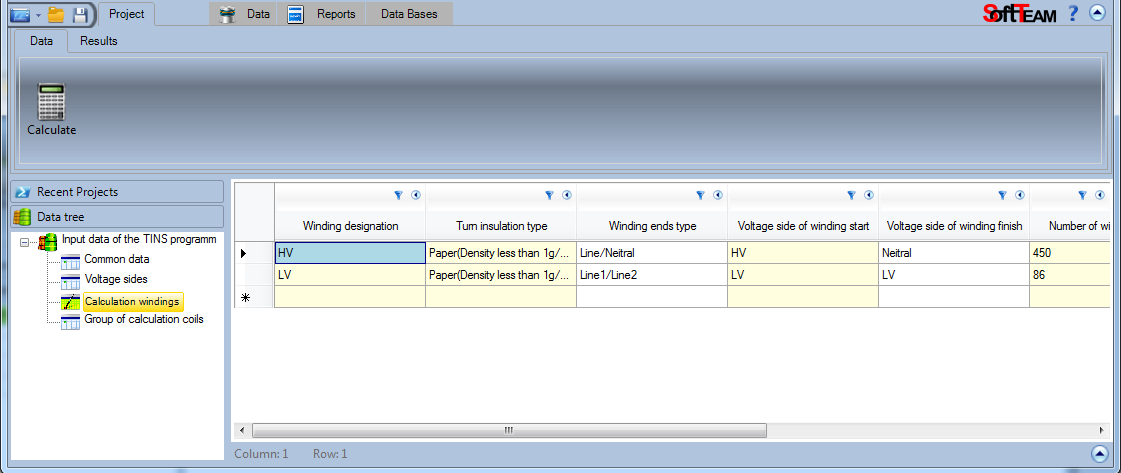Image resolution: width=1121 pixels, height=473 pixels.
Task: Select Calculation windings in the tree
Action: point(133,302)
